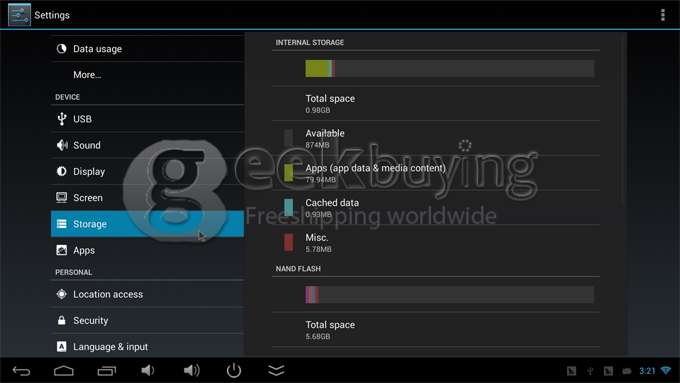680x383 pixels.
Task: Click the NAND flash usage bar
Action: coord(450,295)
